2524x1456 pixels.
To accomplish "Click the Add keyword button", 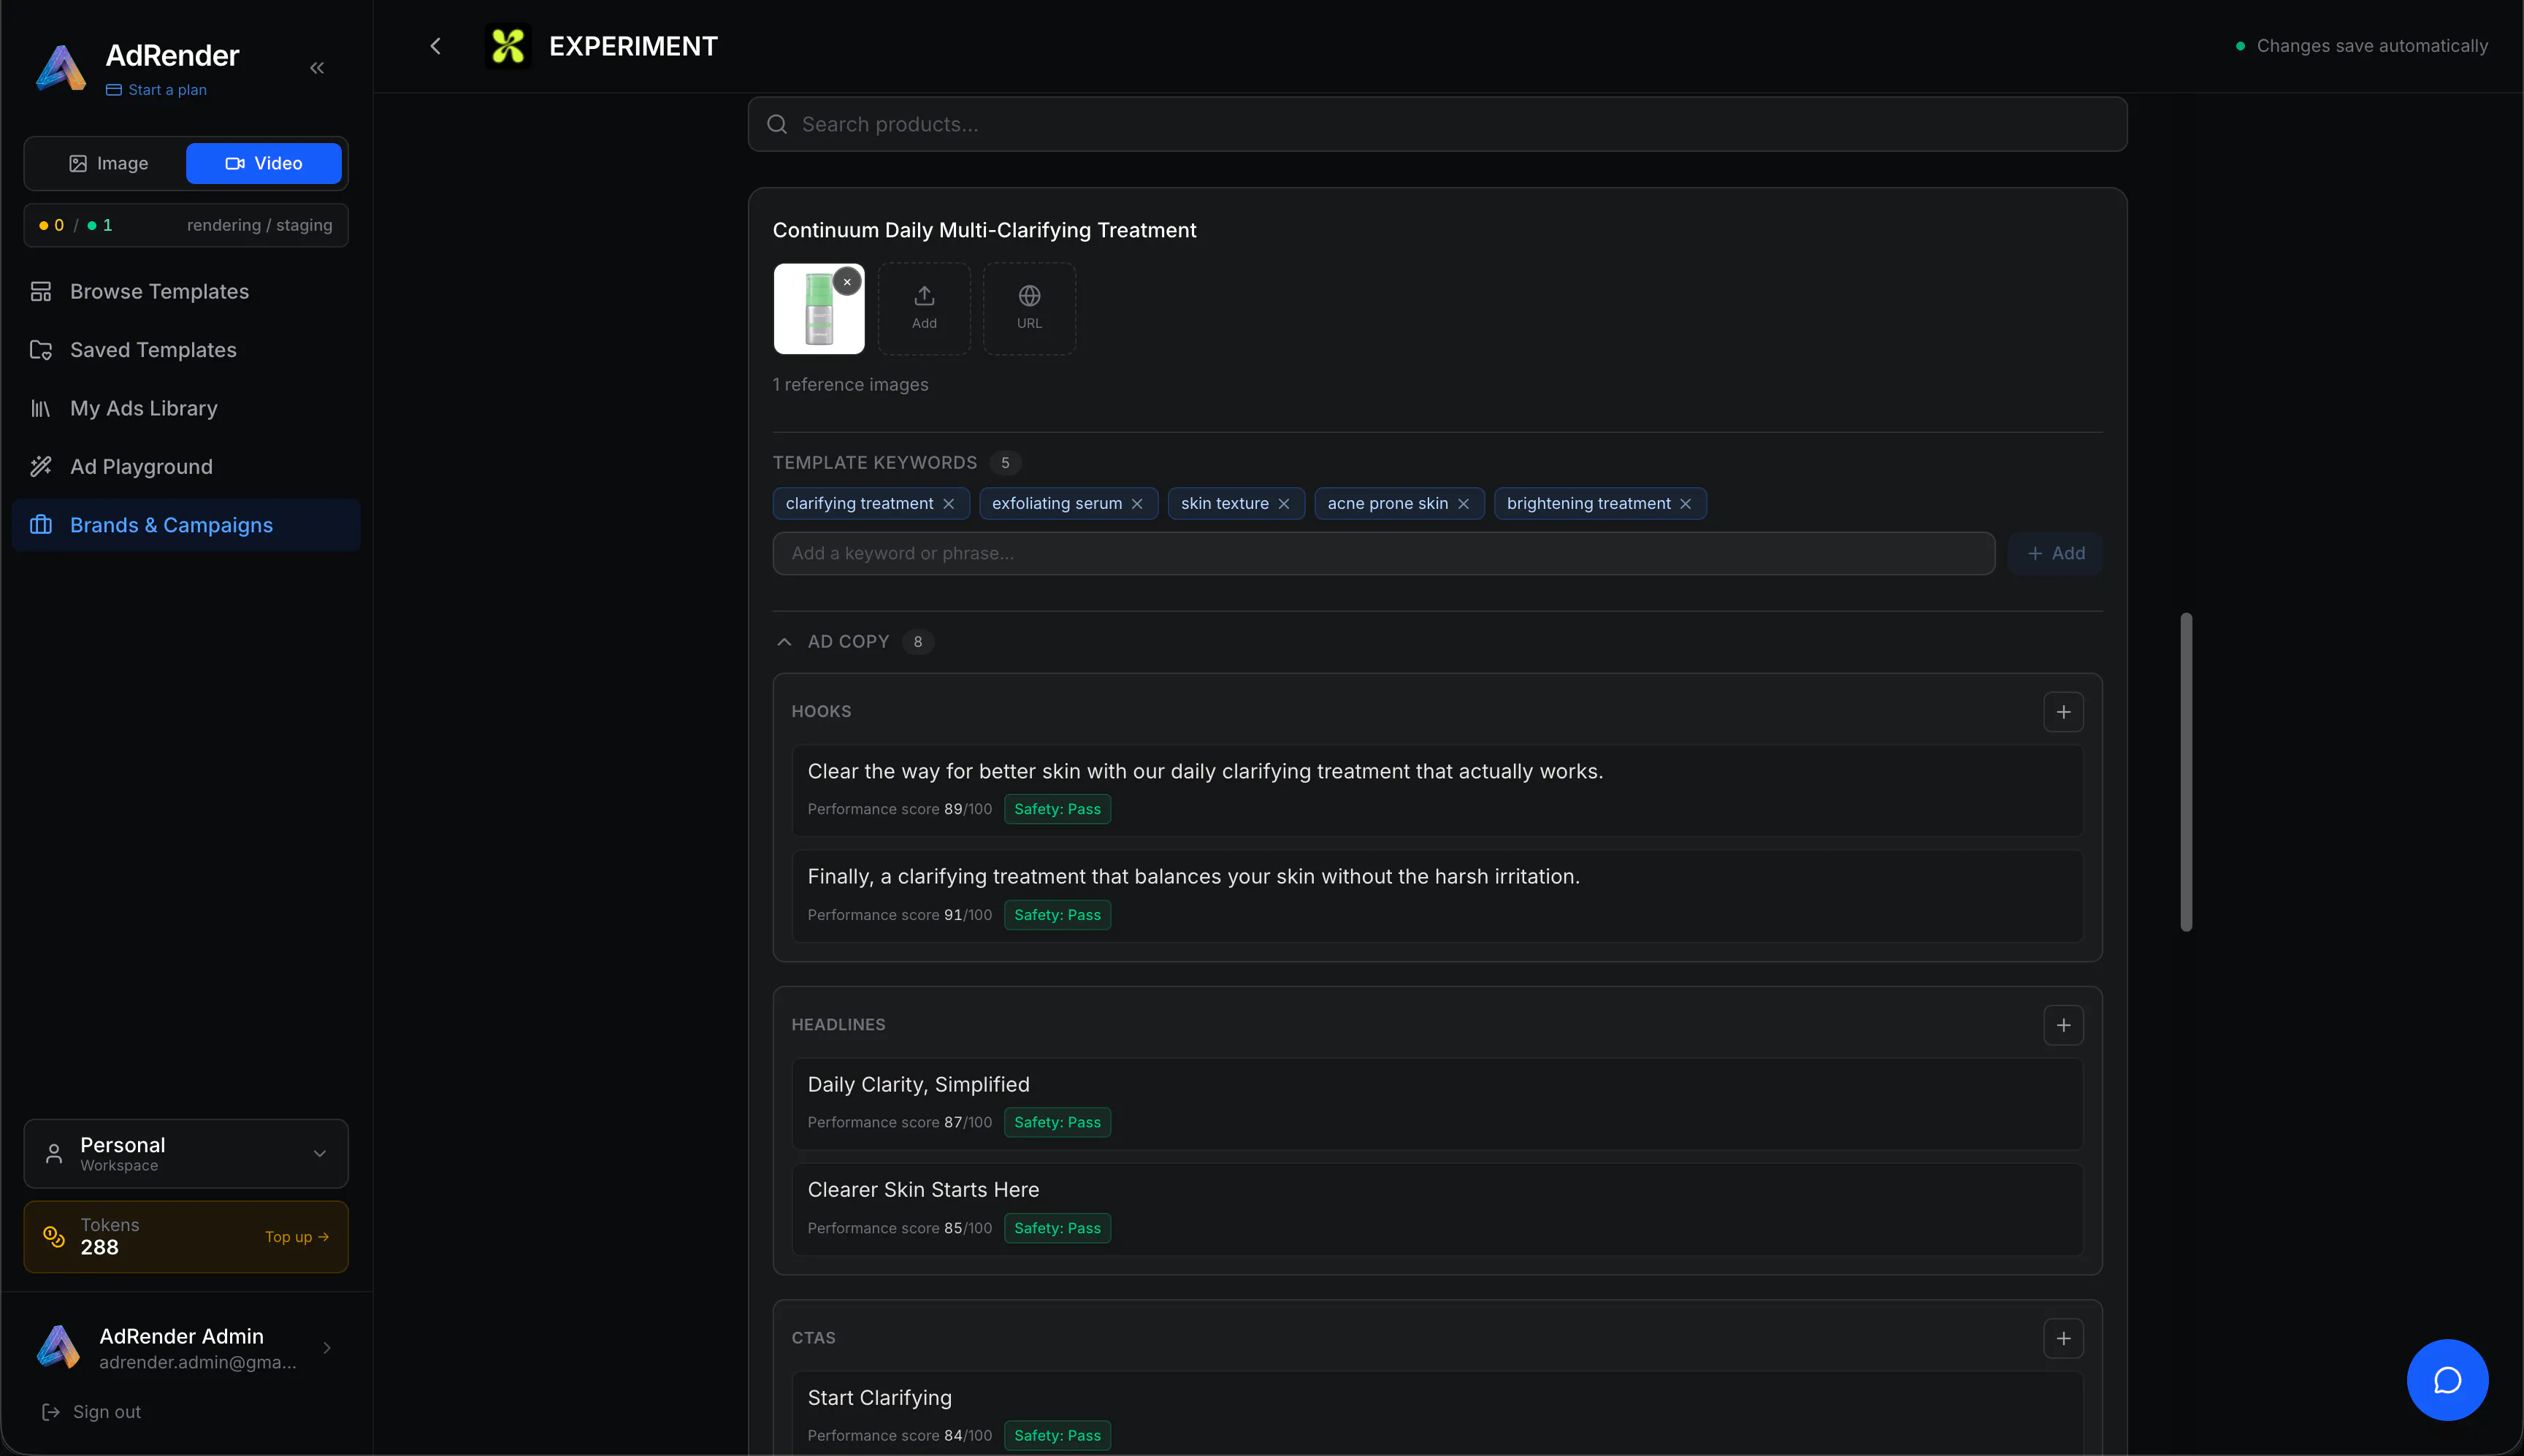I will coord(2056,553).
